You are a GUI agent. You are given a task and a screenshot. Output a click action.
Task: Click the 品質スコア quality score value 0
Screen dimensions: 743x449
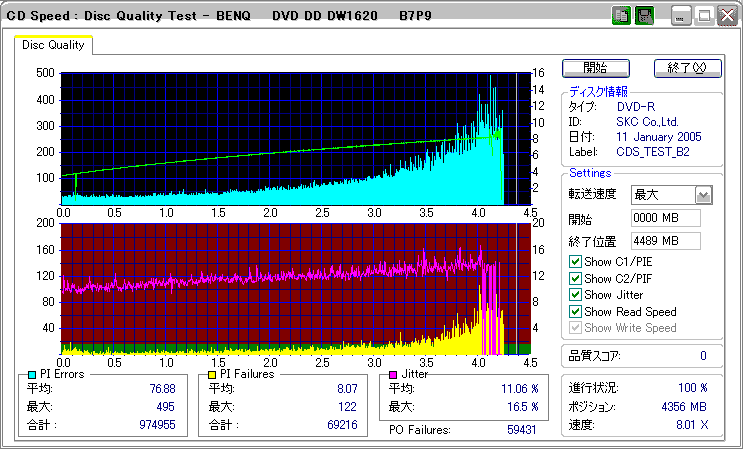pos(703,356)
